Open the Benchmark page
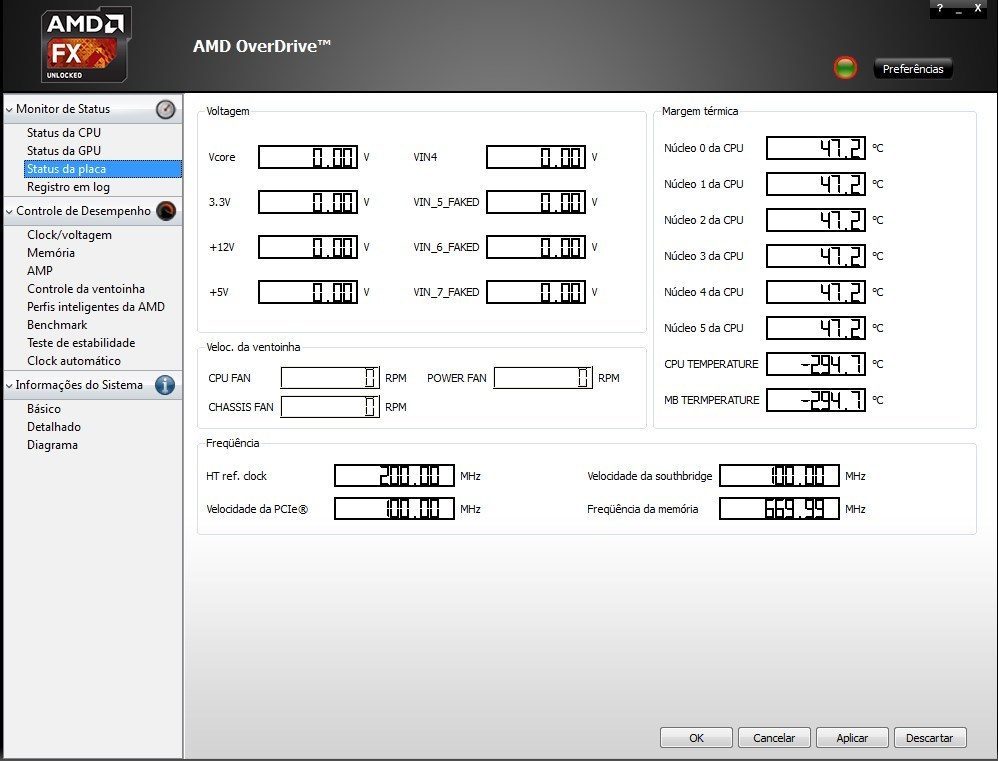The height and width of the screenshot is (761, 998). pos(57,325)
